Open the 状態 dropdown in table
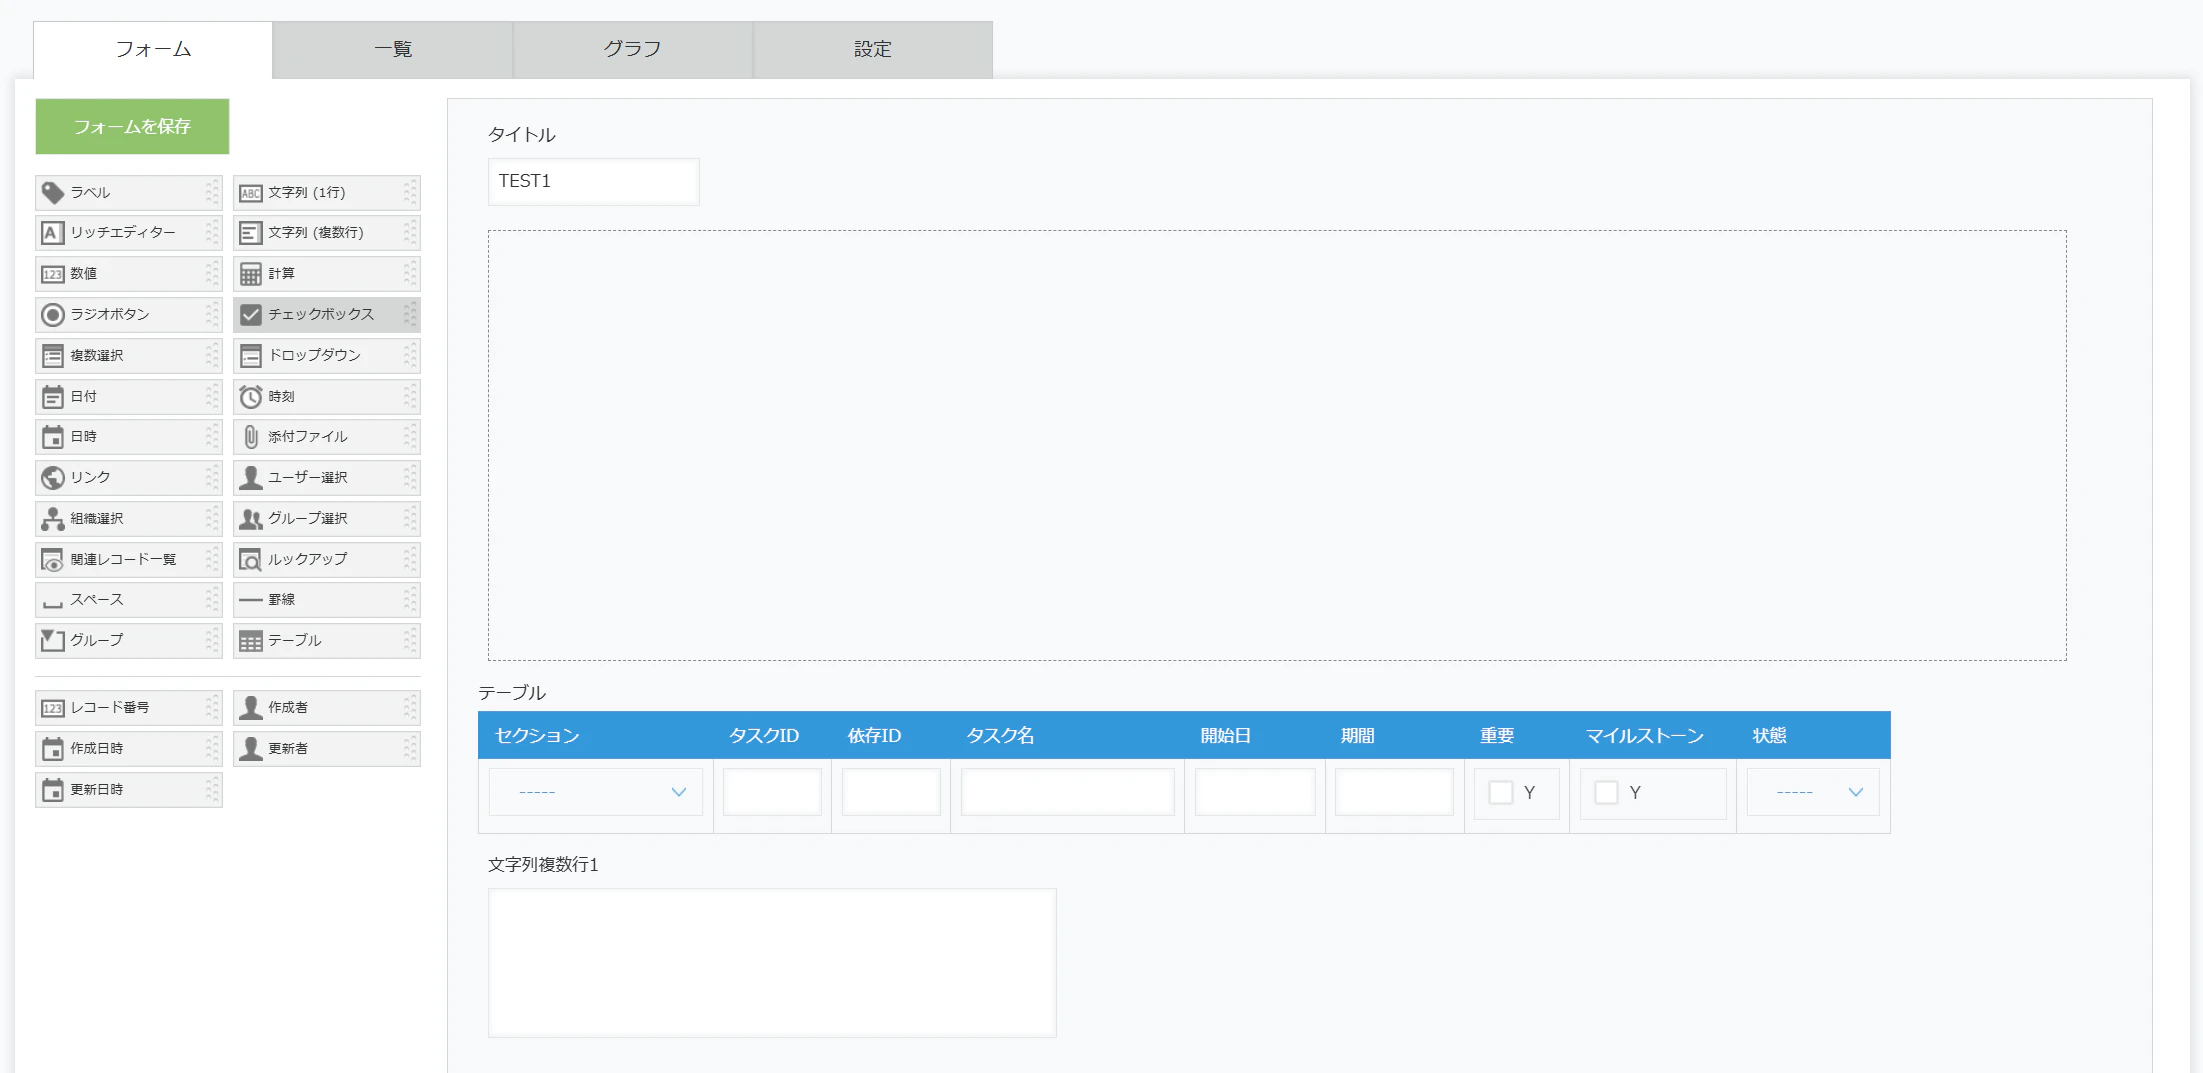Viewport: 2203px width, 1073px height. (1813, 792)
